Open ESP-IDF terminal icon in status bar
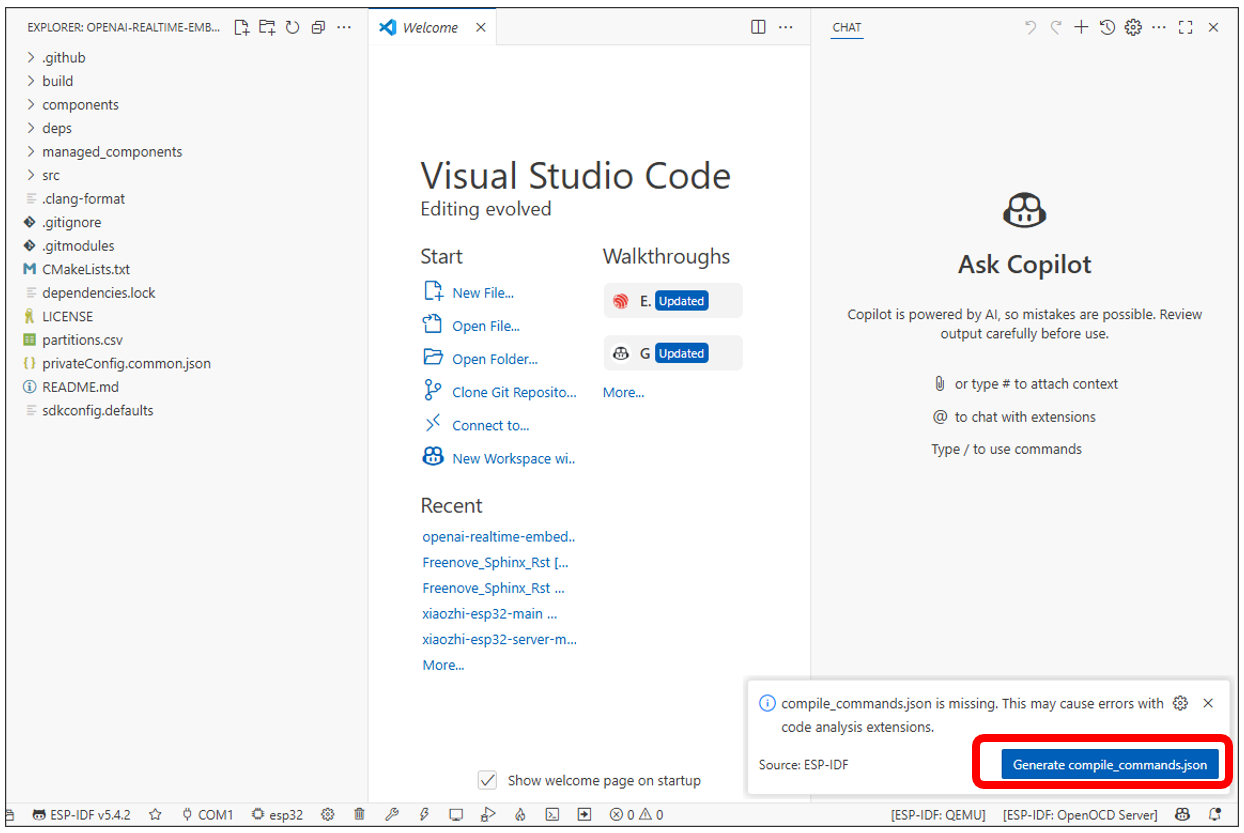Viewport: 1244px width, 833px height. click(552, 815)
